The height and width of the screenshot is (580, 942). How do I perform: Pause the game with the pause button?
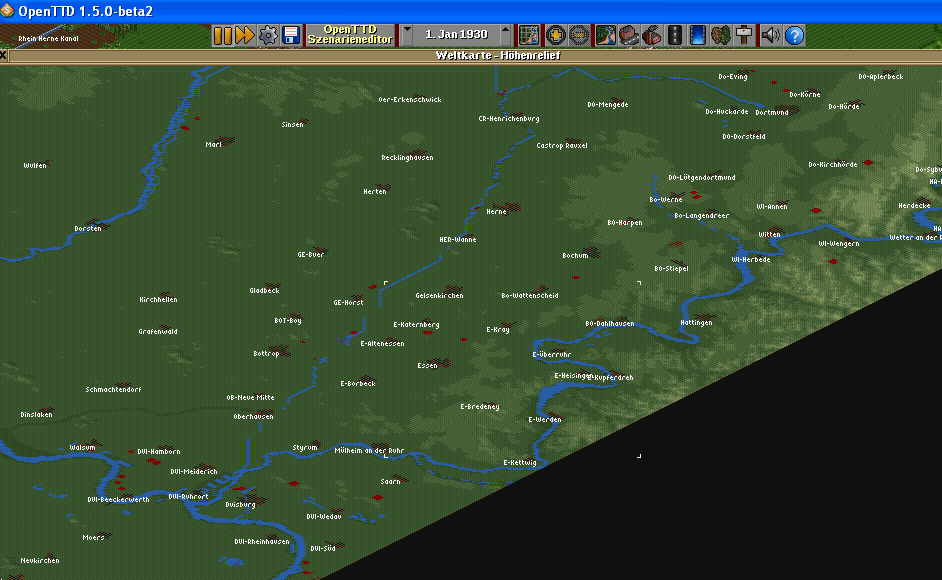point(222,36)
